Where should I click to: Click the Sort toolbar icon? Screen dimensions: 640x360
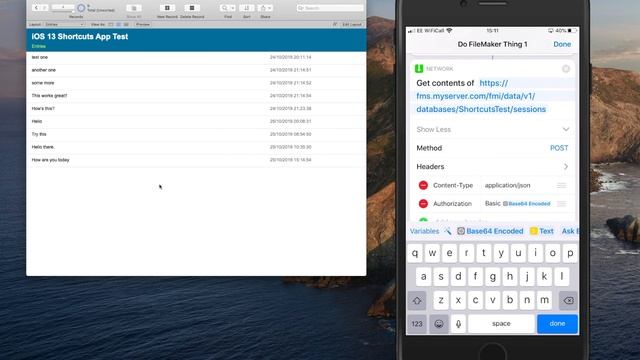(247, 8)
